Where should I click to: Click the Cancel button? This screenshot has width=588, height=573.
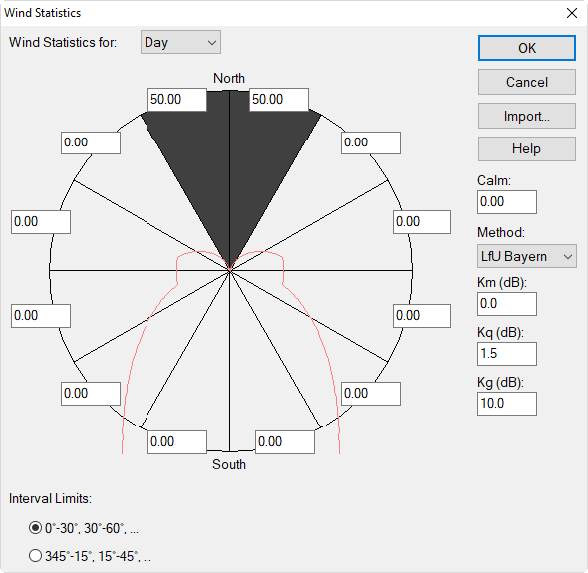tap(526, 82)
